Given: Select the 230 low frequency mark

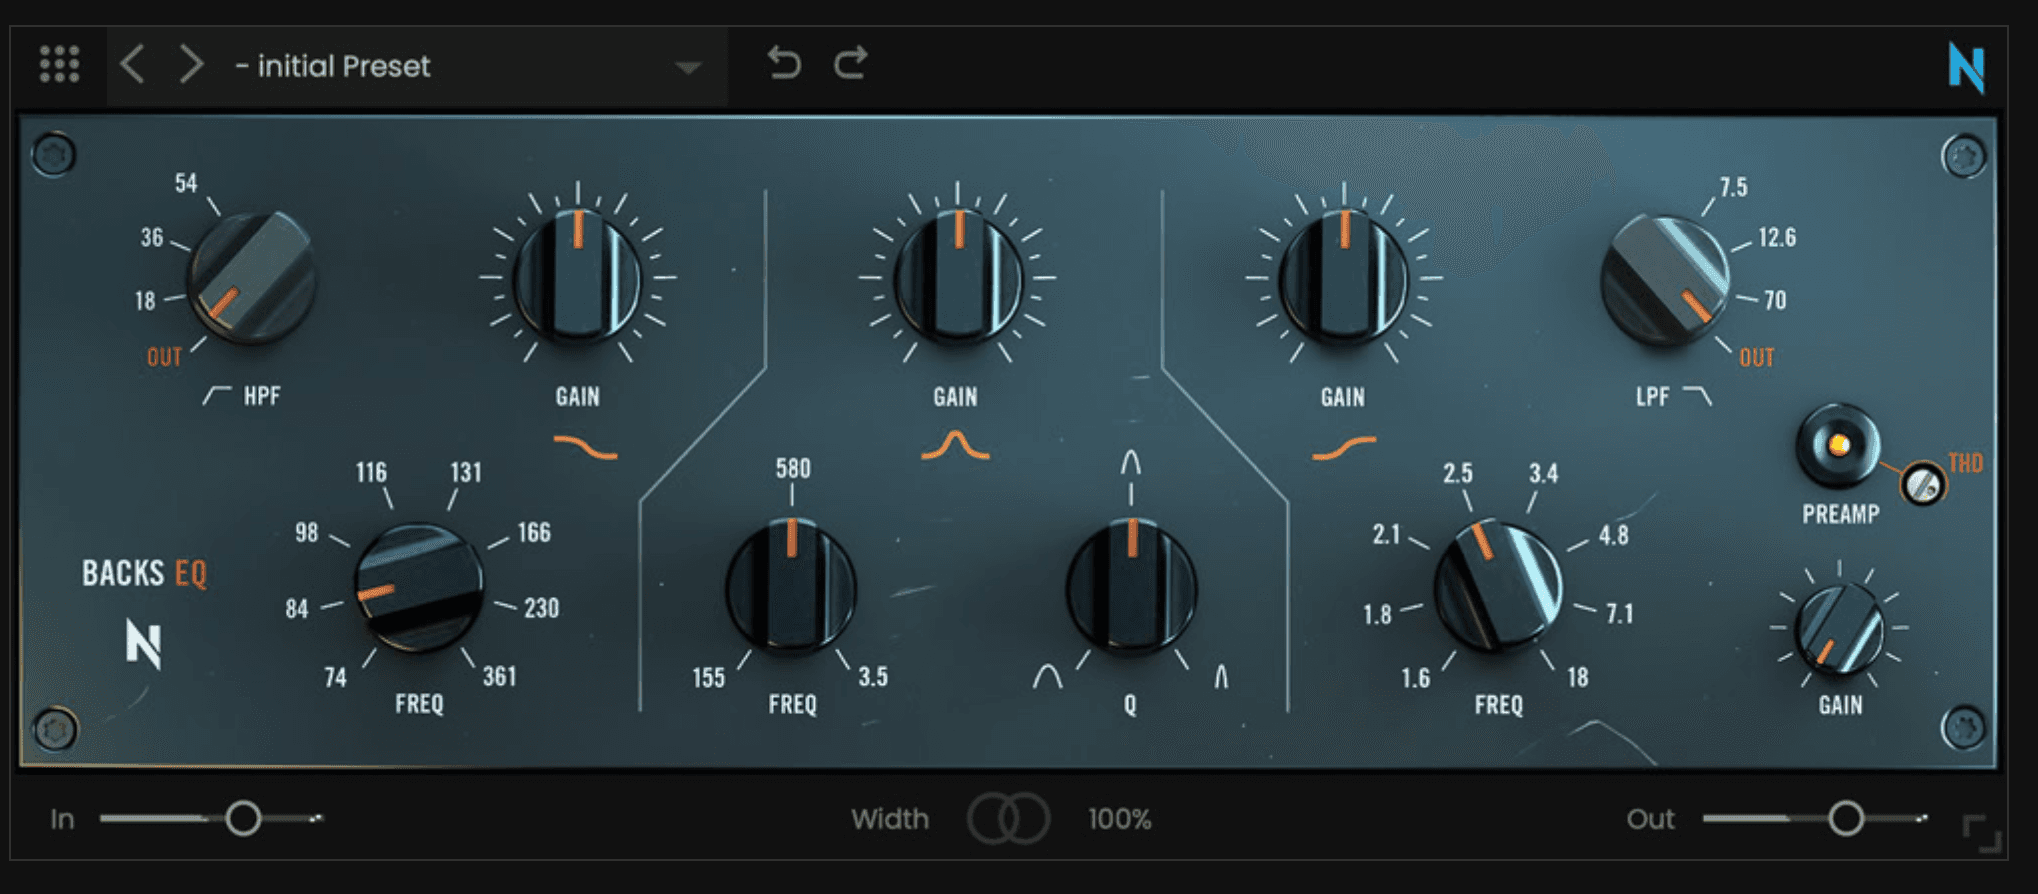Looking at the screenshot, I should [541, 607].
